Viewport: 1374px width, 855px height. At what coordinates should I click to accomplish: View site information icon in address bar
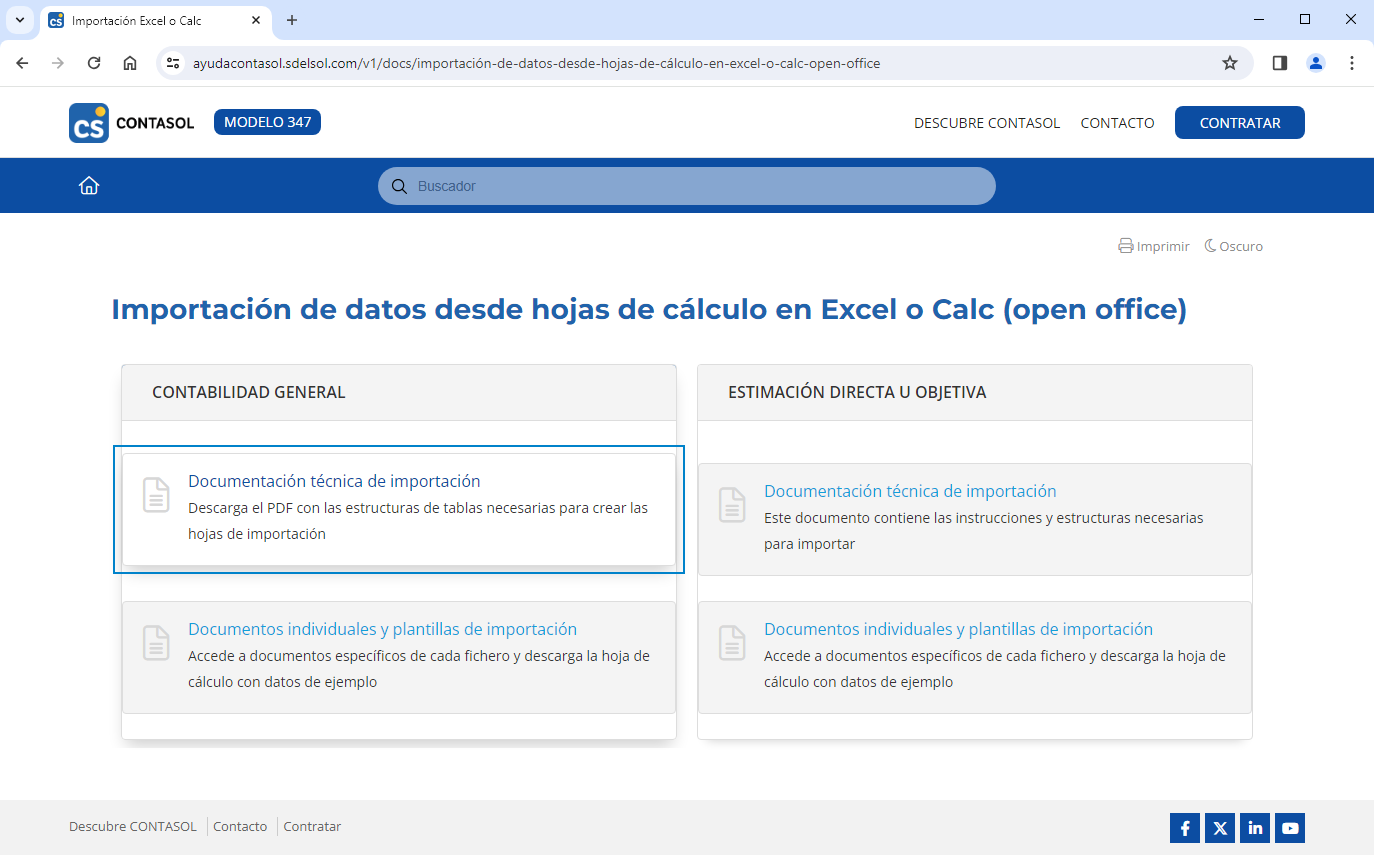pos(173,63)
